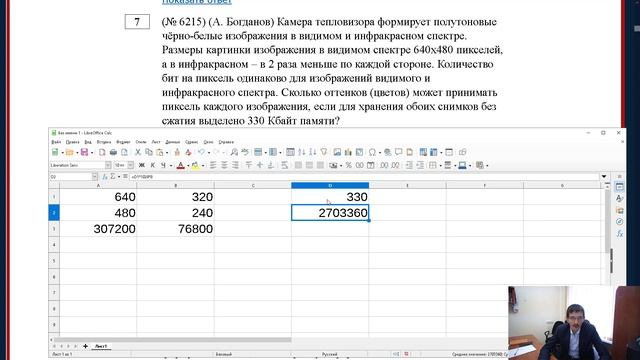The height and width of the screenshot is (360, 640).
Task: Apply red font color A swatch
Action: pos(180,165)
